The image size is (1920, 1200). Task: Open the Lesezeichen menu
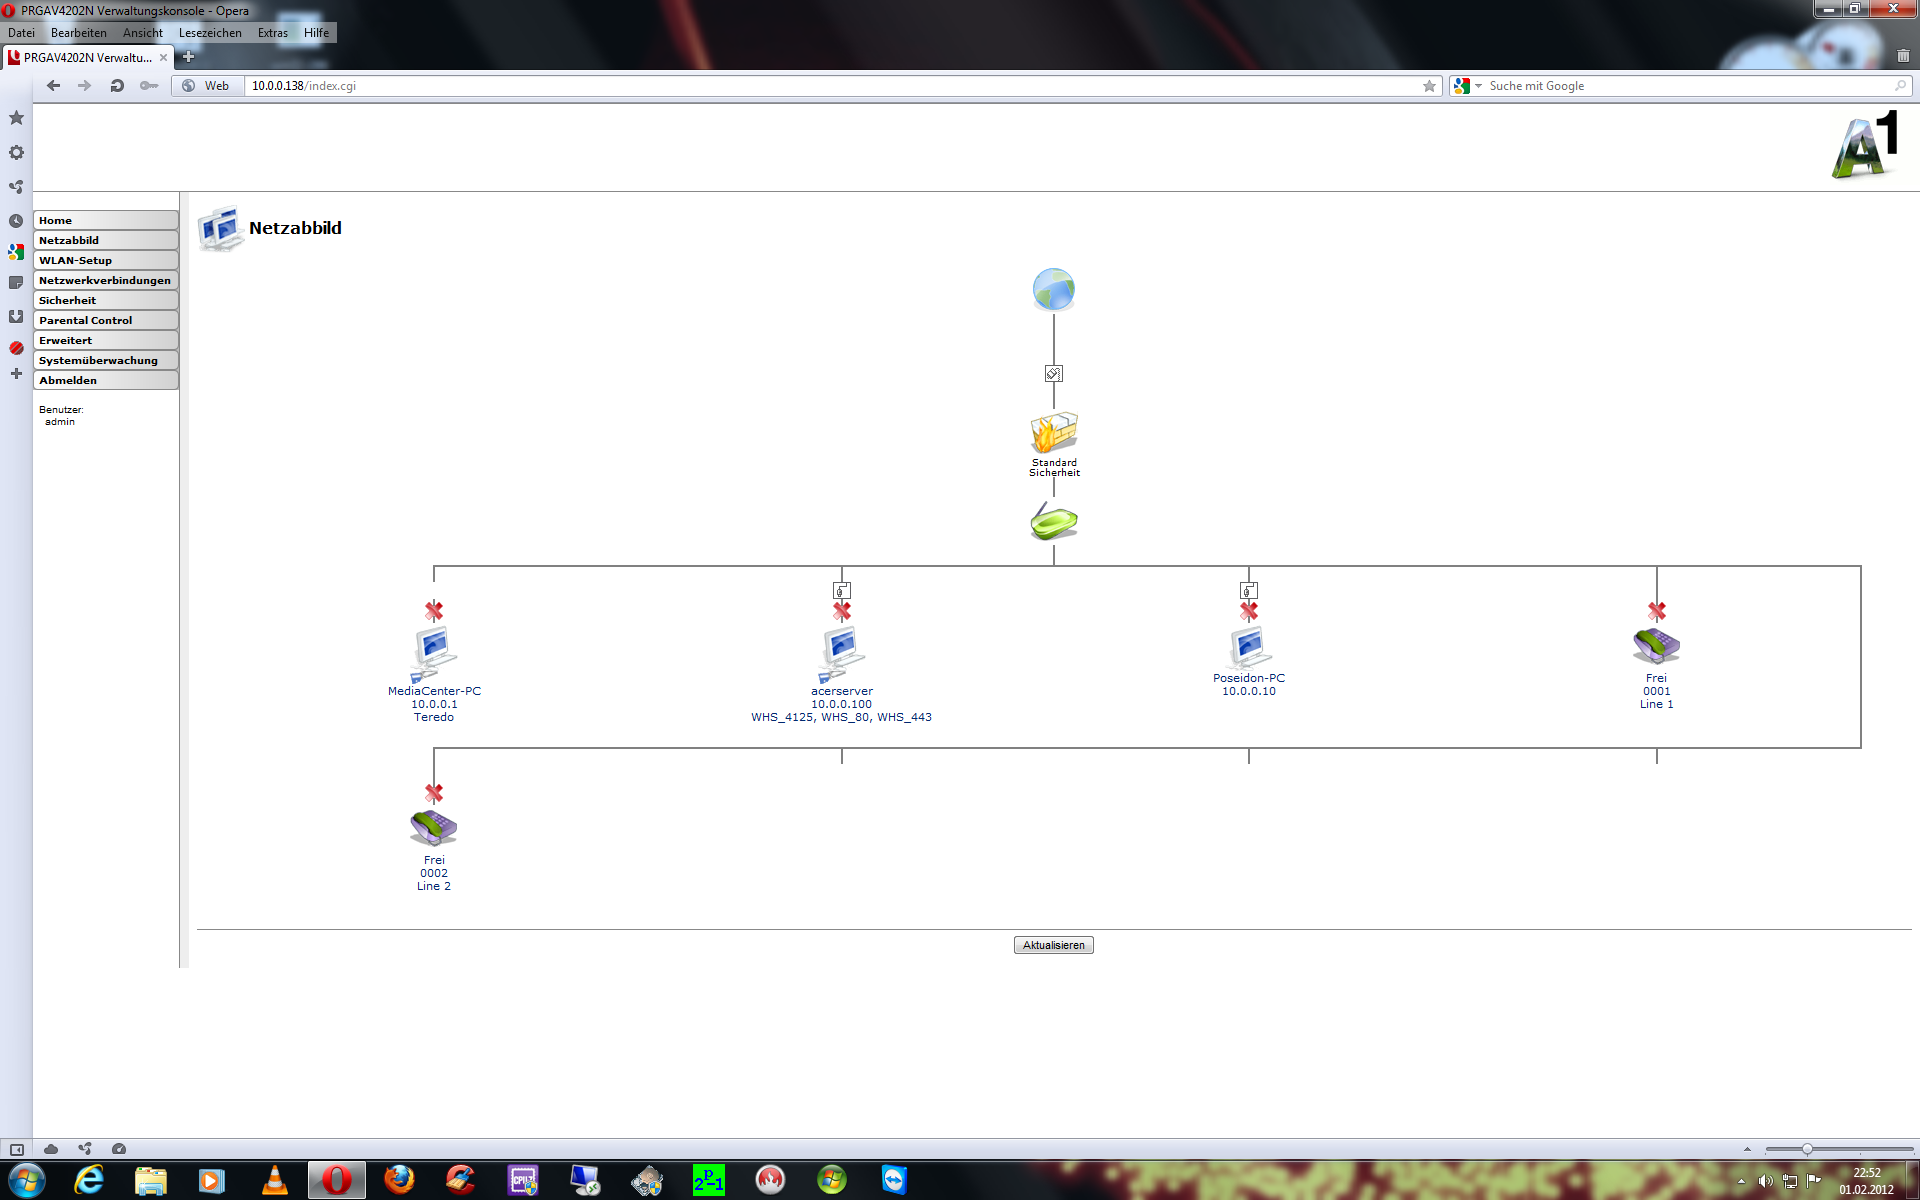pos(210,33)
